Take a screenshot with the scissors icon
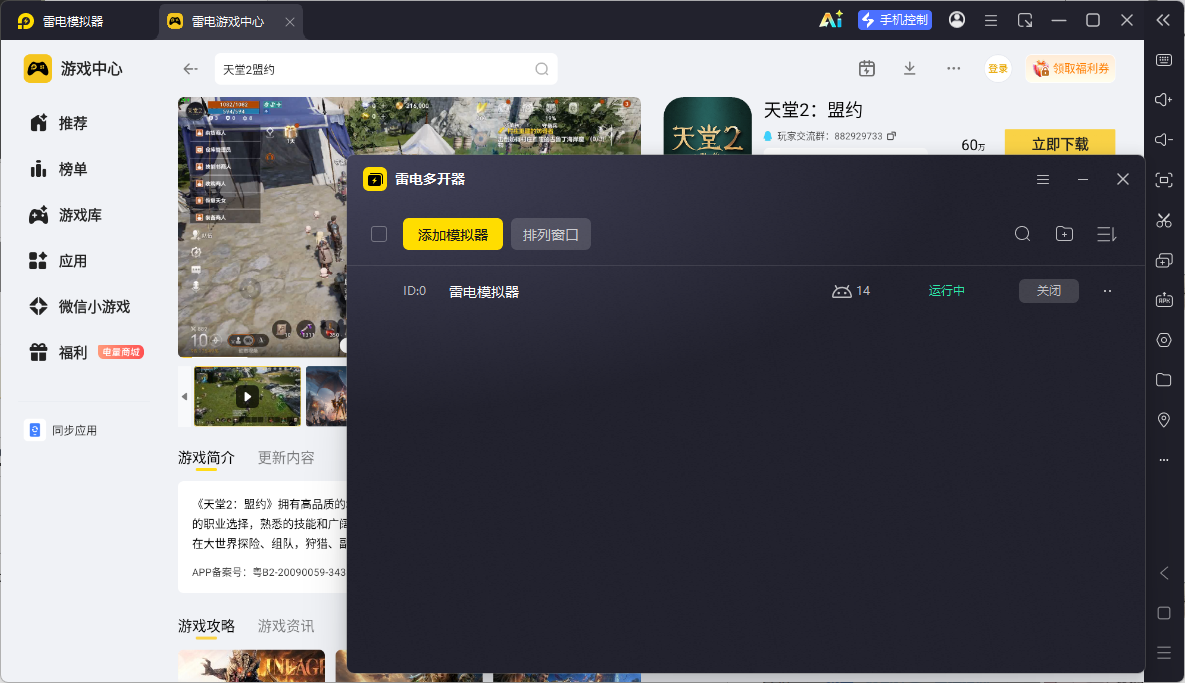Screen dimensions: 1185x683 click(x=1164, y=220)
